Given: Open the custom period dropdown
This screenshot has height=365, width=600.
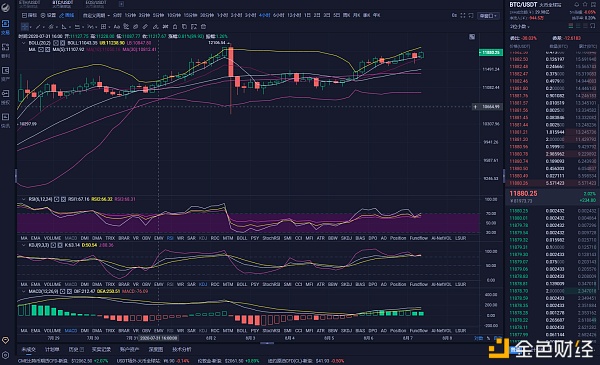Looking at the screenshot, I should click(96, 15).
